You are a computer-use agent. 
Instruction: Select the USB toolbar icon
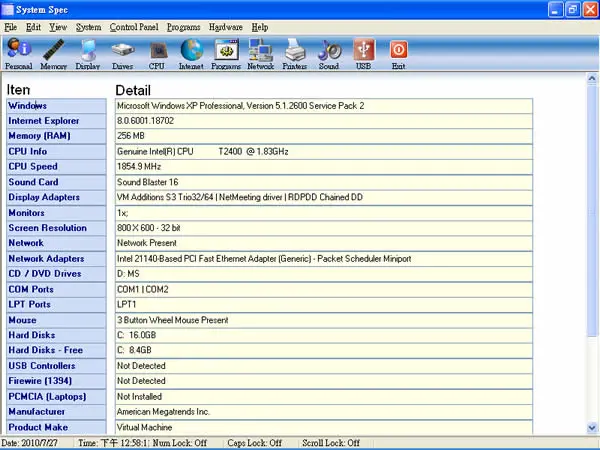pos(364,54)
